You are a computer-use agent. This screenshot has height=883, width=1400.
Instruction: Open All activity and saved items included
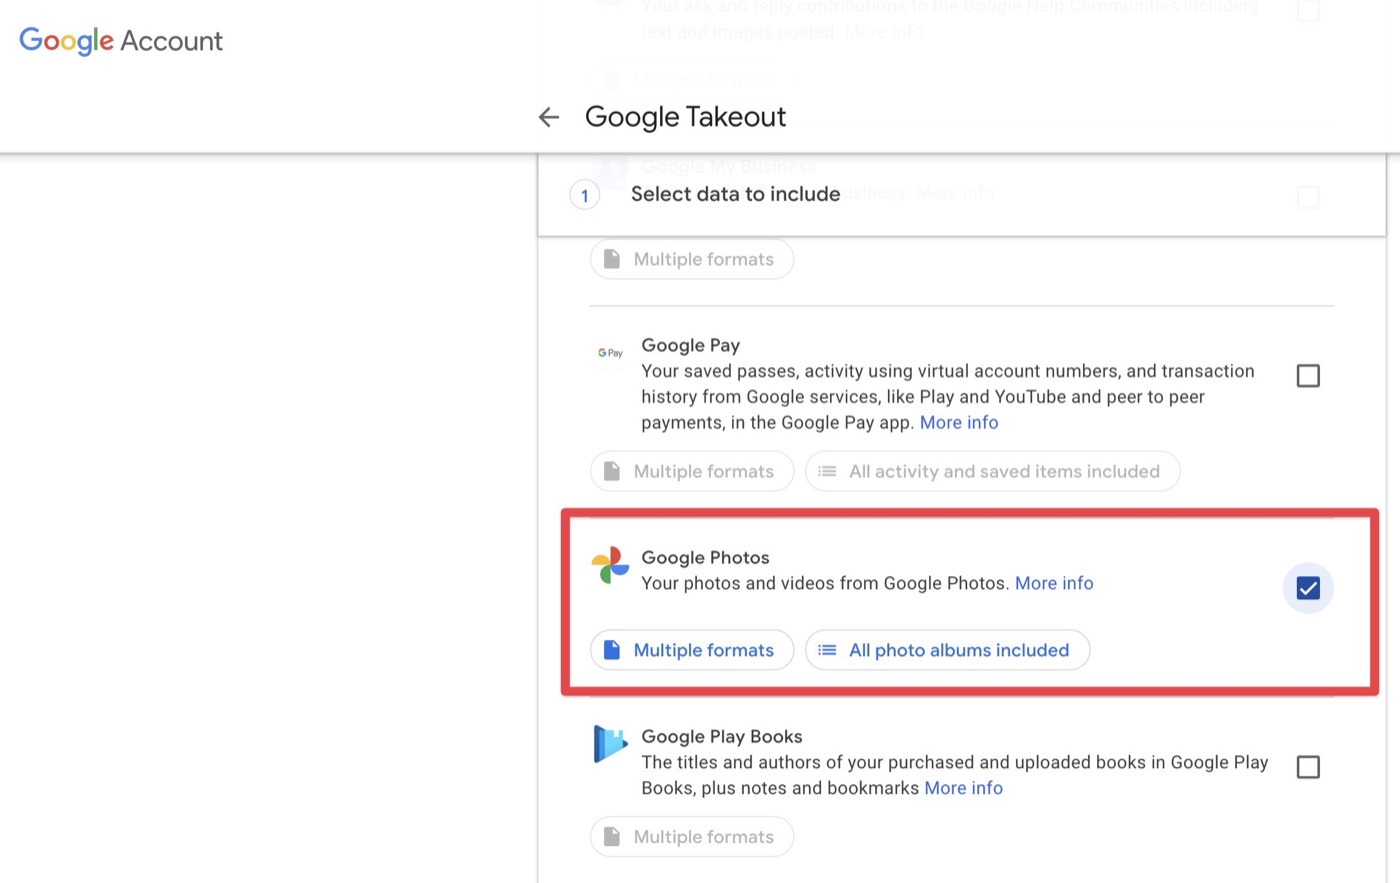point(992,471)
